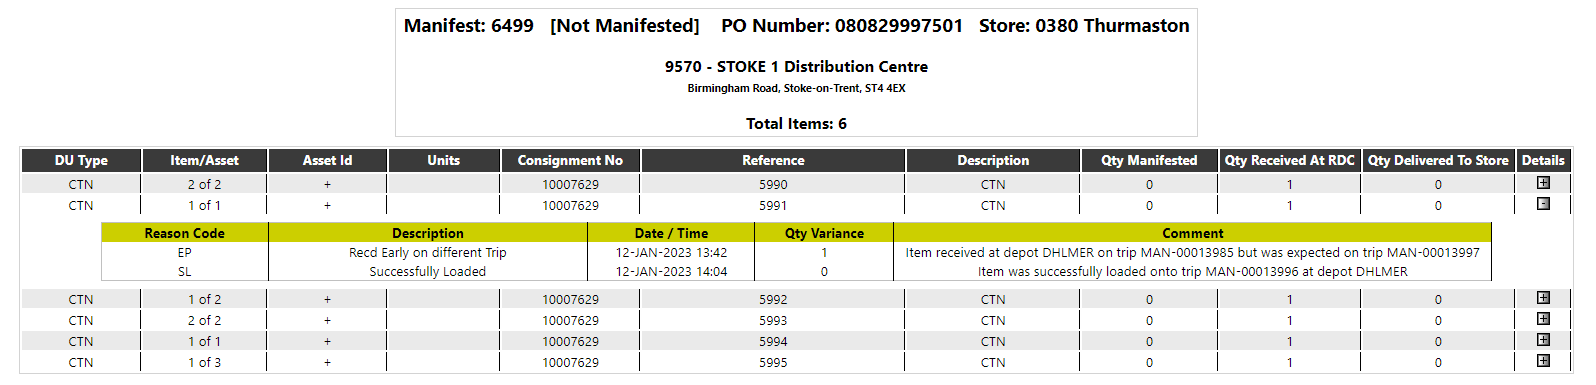The image size is (1596, 385).
Task: Click Asset Id plus sign for reference 5995
Action: (327, 363)
